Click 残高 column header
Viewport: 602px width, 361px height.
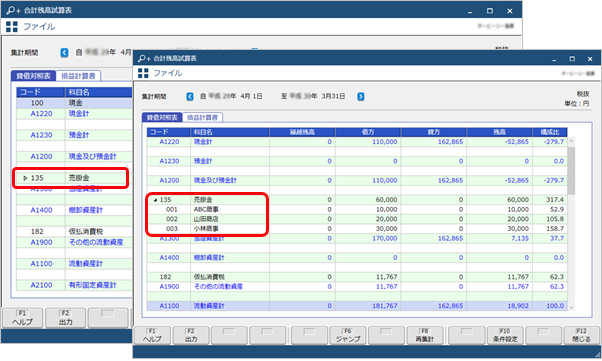(499, 132)
